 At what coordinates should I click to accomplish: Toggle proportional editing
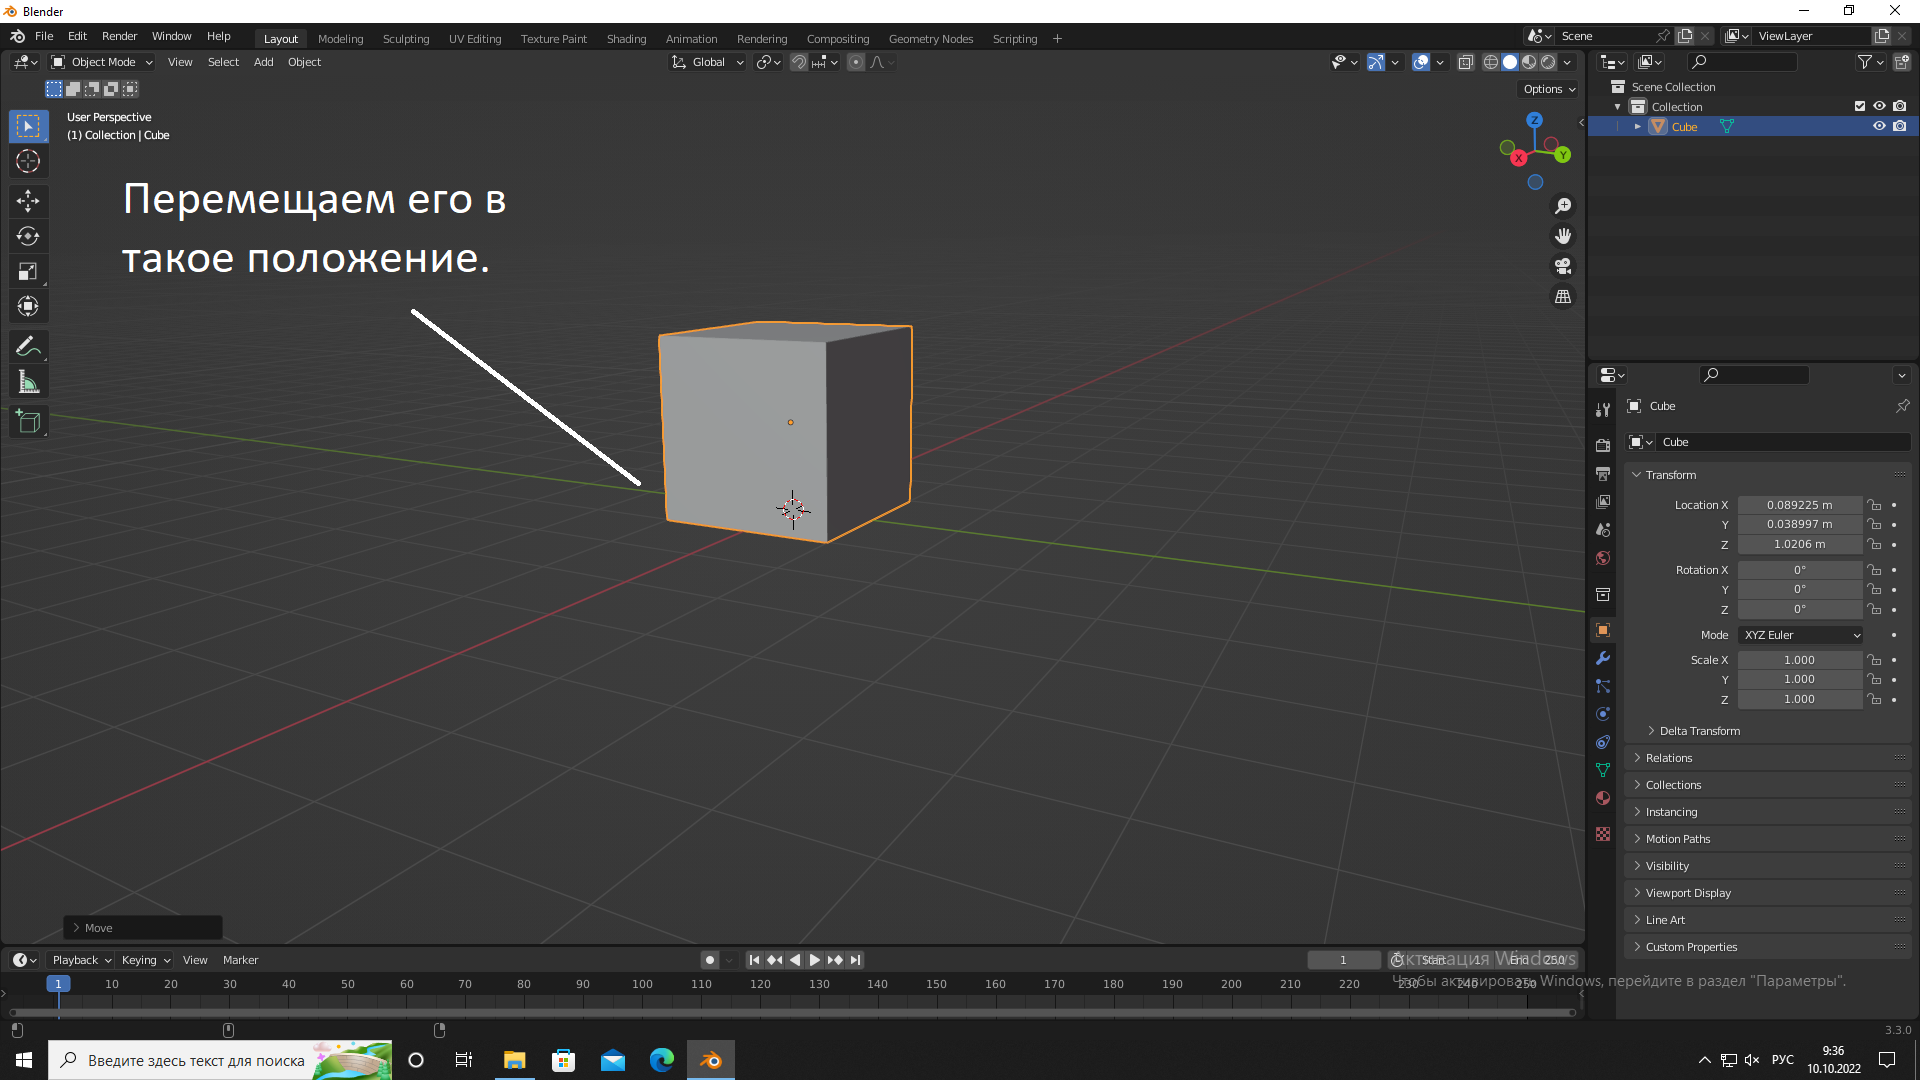pyautogui.click(x=856, y=62)
